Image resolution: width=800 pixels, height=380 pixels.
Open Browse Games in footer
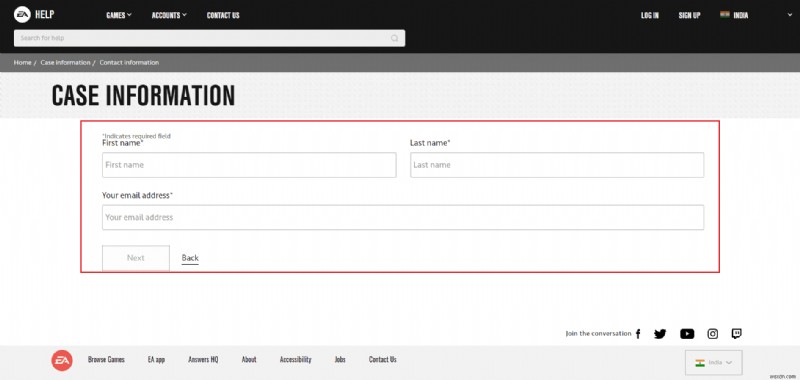[106, 360]
